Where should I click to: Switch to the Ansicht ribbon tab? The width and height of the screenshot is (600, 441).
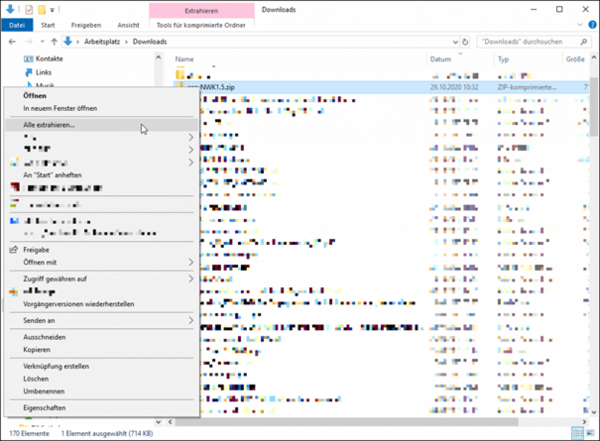pyautogui.click(x=128, y=24)
